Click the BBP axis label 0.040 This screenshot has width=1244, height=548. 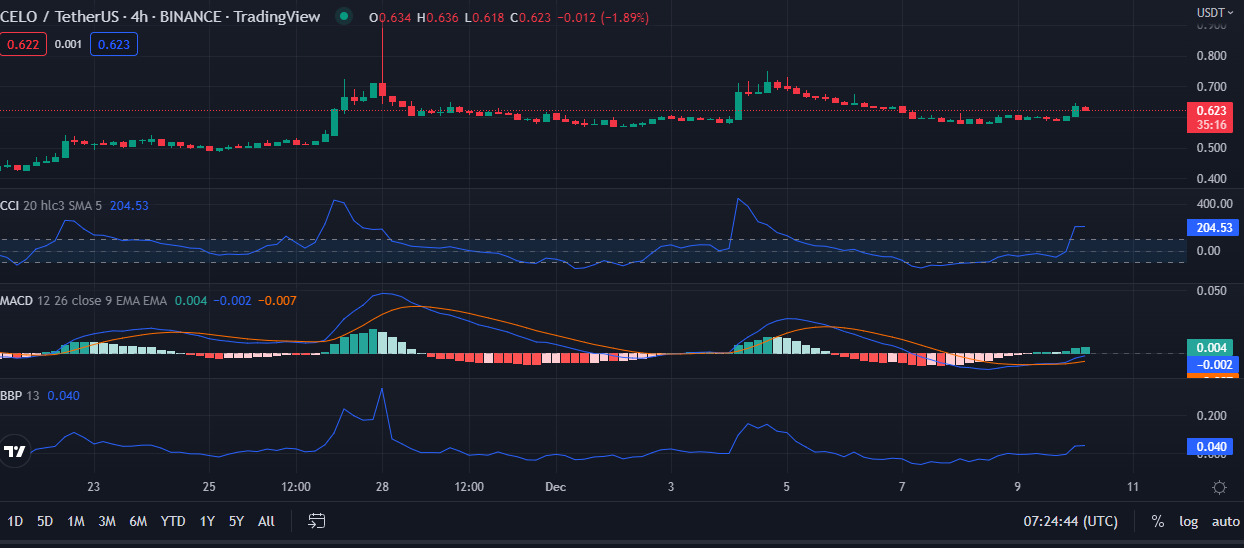pos(1211,446)
